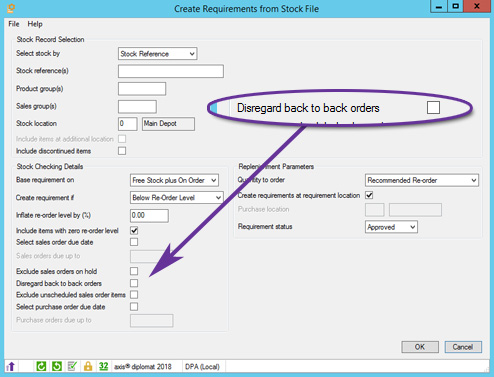Enable the Select sales order due date checkbox
This screenshot has height=377, width=494.
(x=134, y=242)
